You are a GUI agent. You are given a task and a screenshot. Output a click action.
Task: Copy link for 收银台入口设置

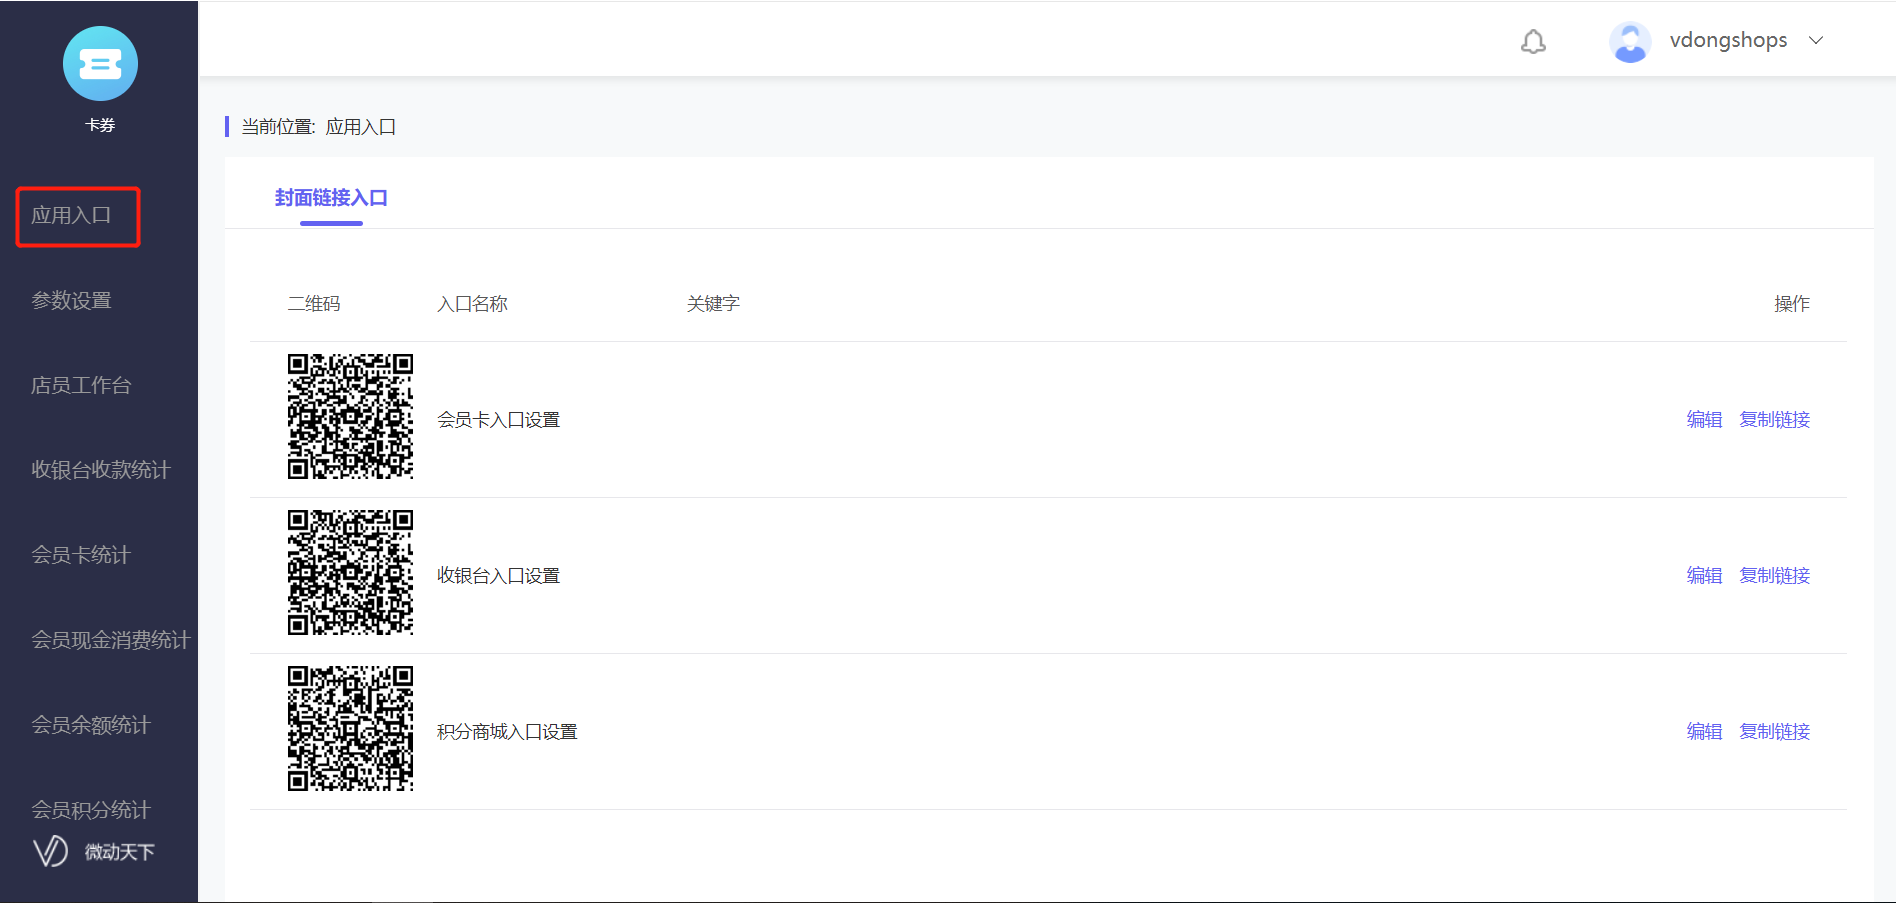click(1775, 576)
